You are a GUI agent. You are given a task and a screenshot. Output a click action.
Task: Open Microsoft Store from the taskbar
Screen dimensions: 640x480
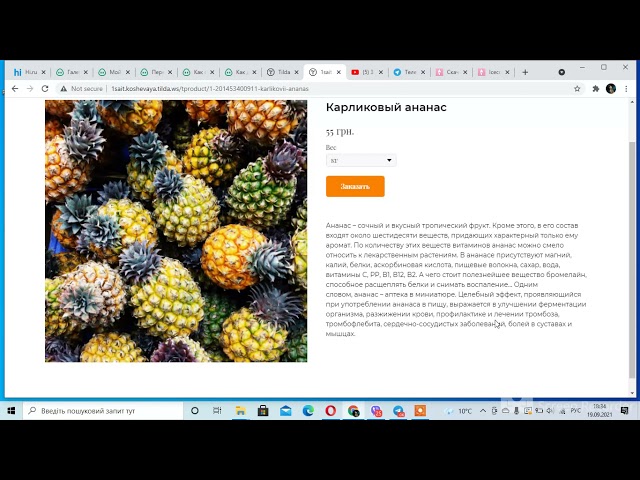(263, 411)
